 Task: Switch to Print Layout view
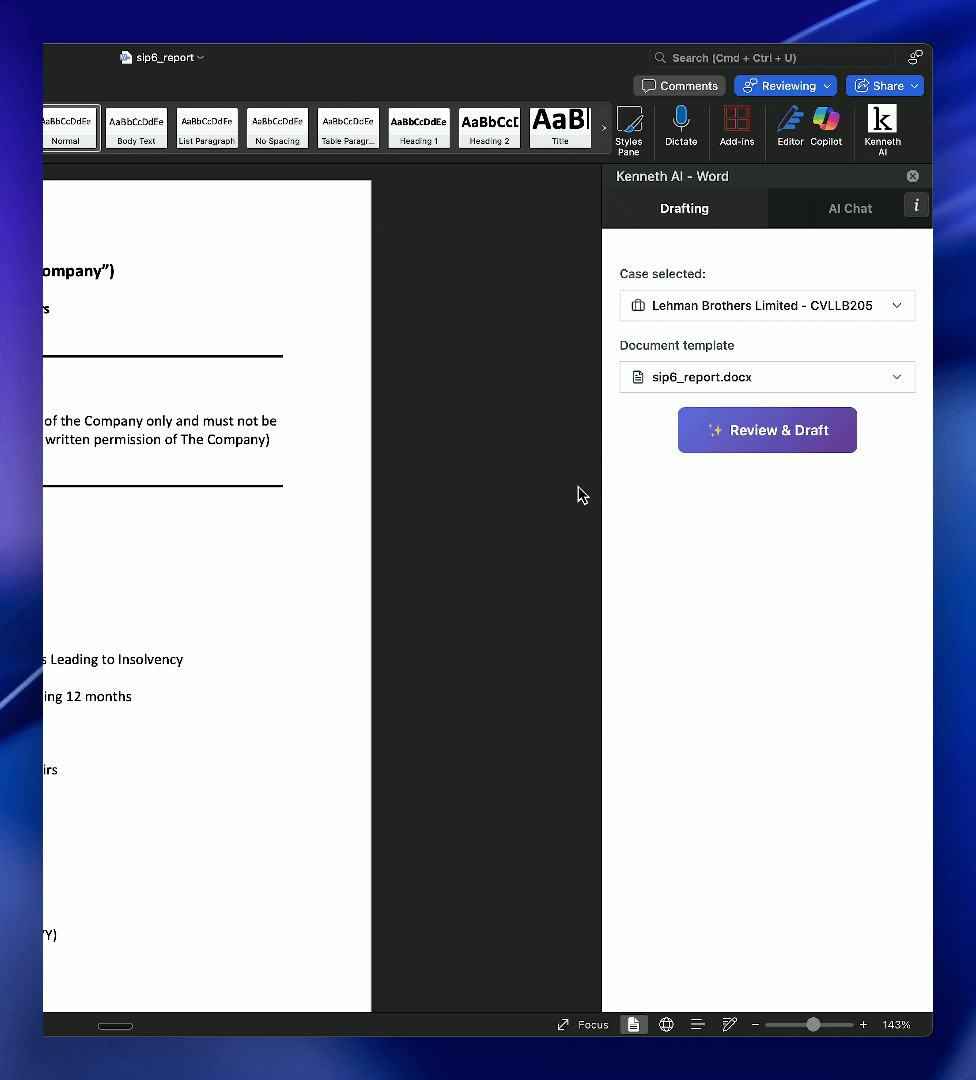point(633,1024)
